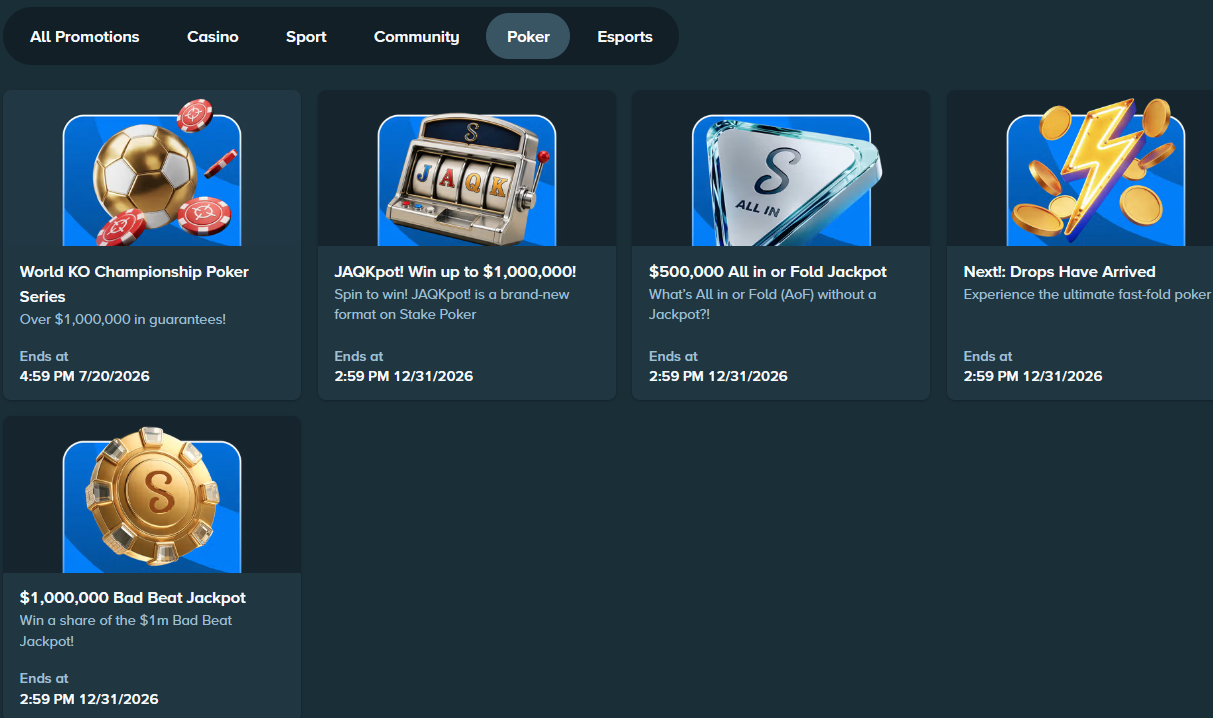Switch to the Casino tab

(x=213, y=37)
